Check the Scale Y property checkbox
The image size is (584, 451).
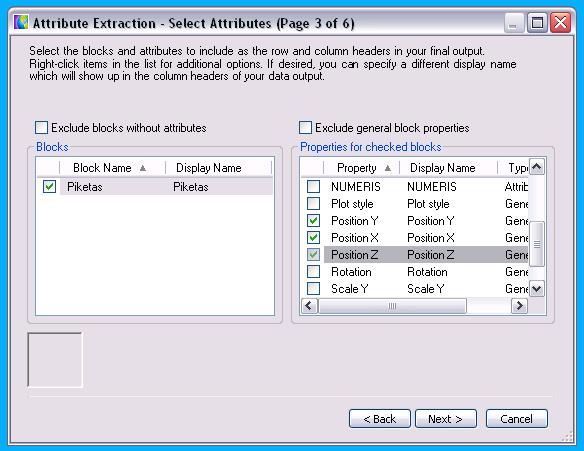coord(313,289)
